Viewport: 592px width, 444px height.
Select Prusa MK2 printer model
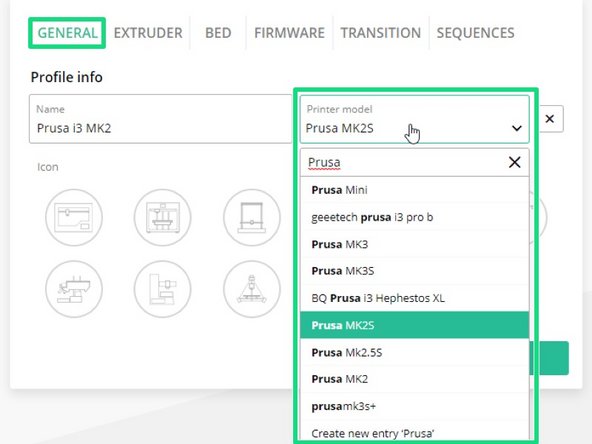click(415, 379)
